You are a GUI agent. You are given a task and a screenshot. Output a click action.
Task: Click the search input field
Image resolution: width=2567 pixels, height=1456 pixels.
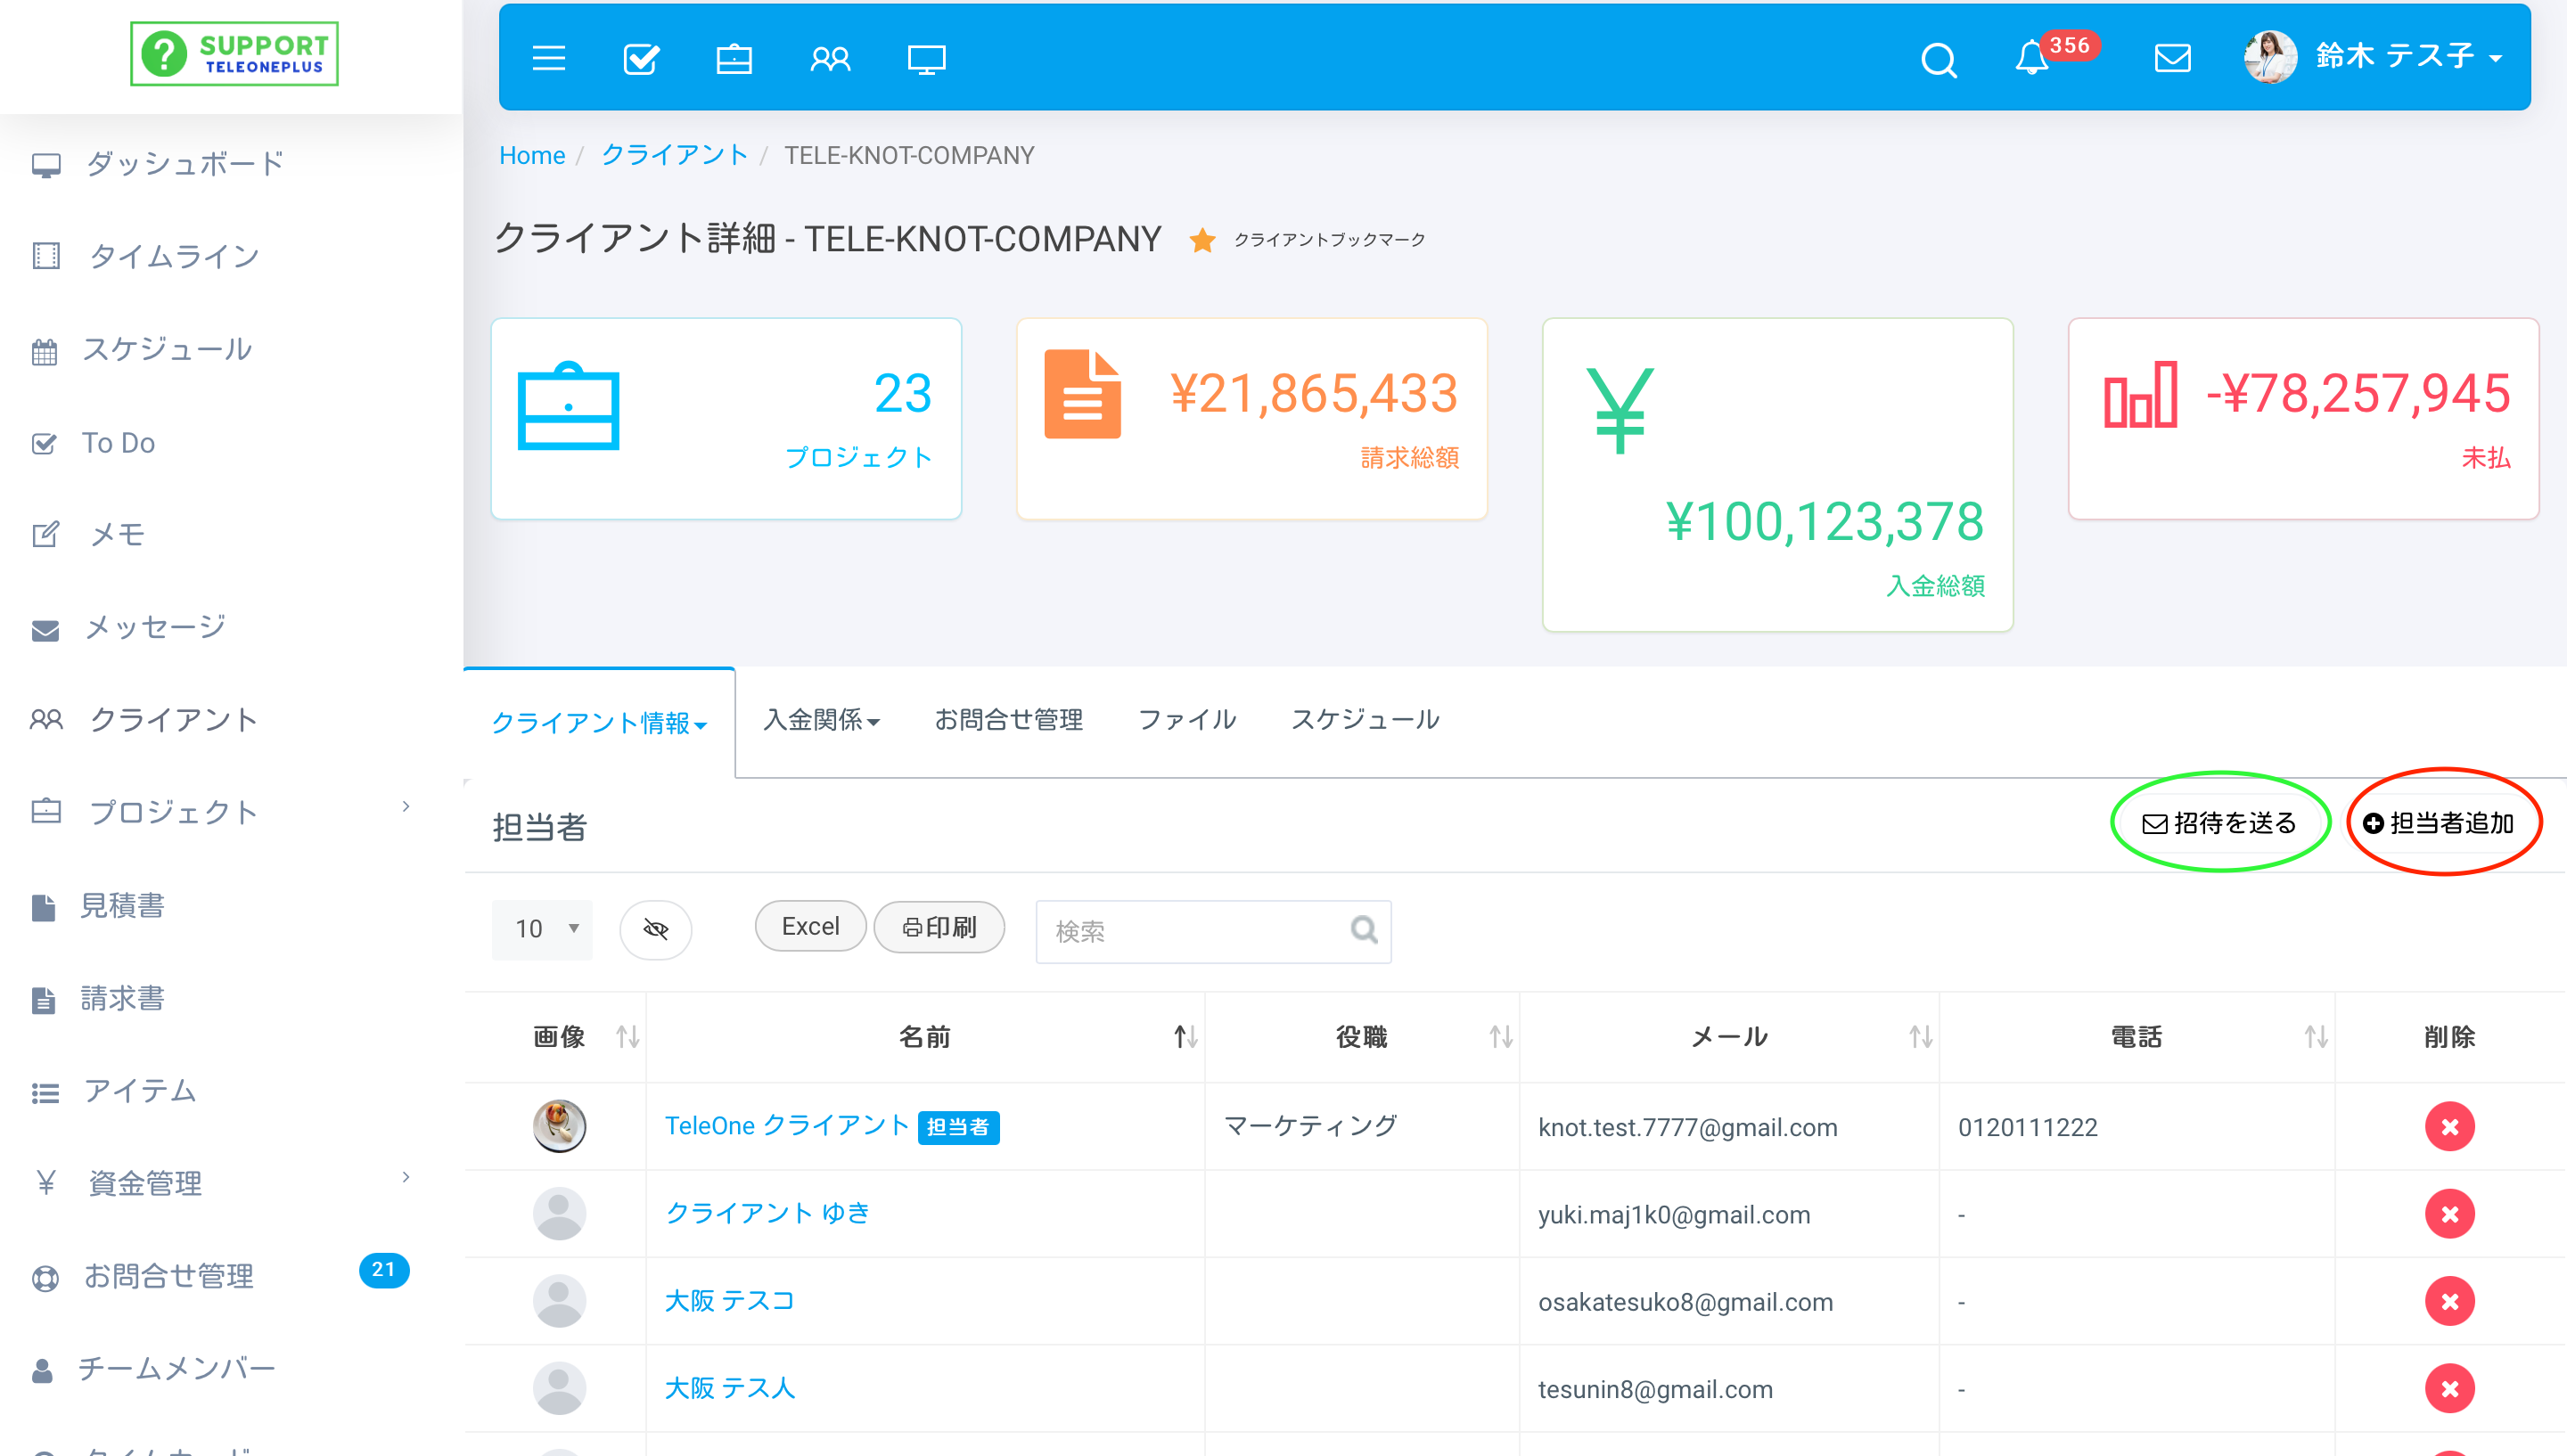(1210, 926)
